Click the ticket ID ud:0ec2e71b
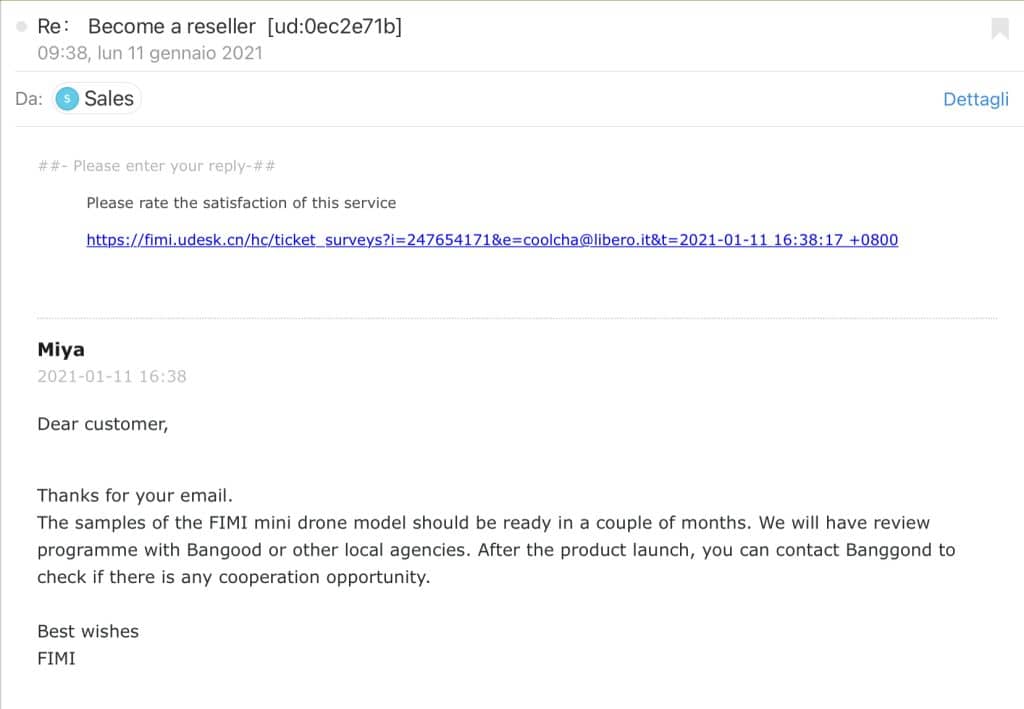The image size is (1024, 709). point(334,26)
